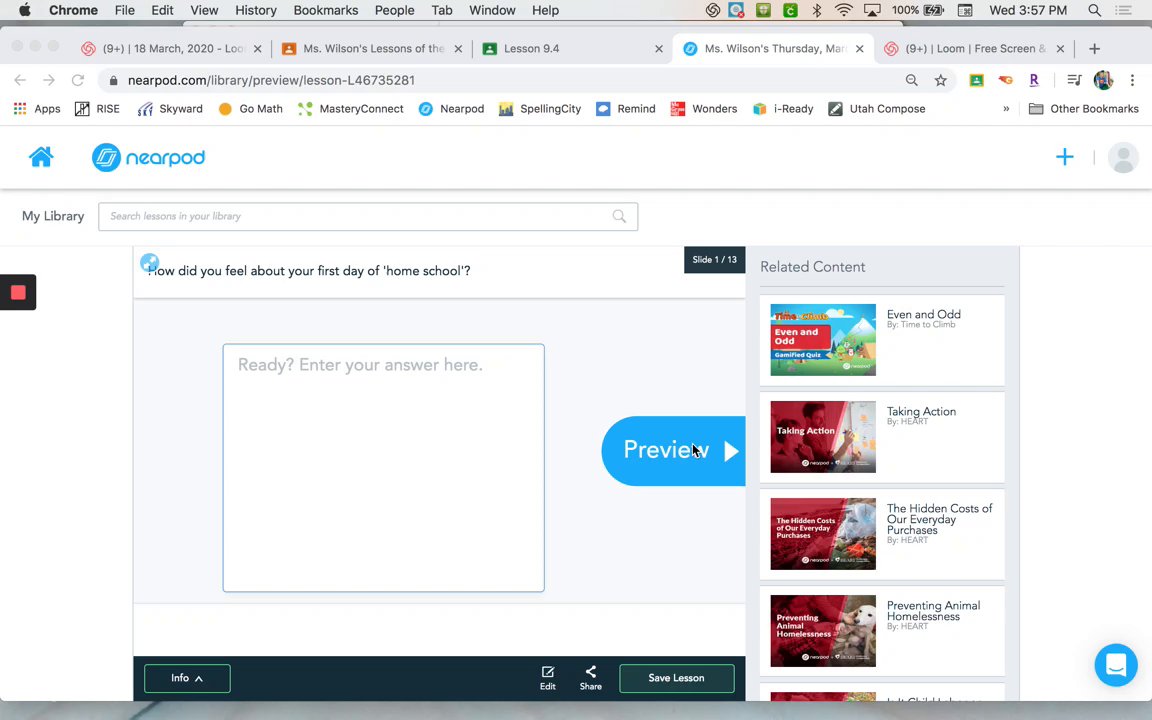Switch to Ms. Wilson's Lessons tab
This screenshot has height=720, width=1152.
(372, 48)
